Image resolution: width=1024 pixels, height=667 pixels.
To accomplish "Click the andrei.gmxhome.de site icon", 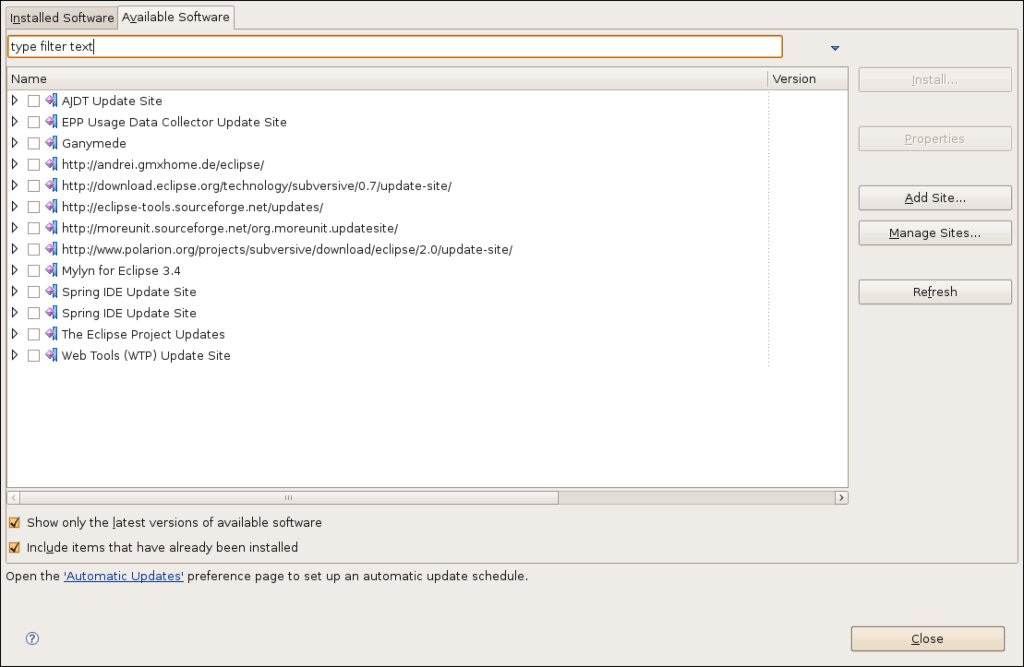I will [x=51, y=164].
